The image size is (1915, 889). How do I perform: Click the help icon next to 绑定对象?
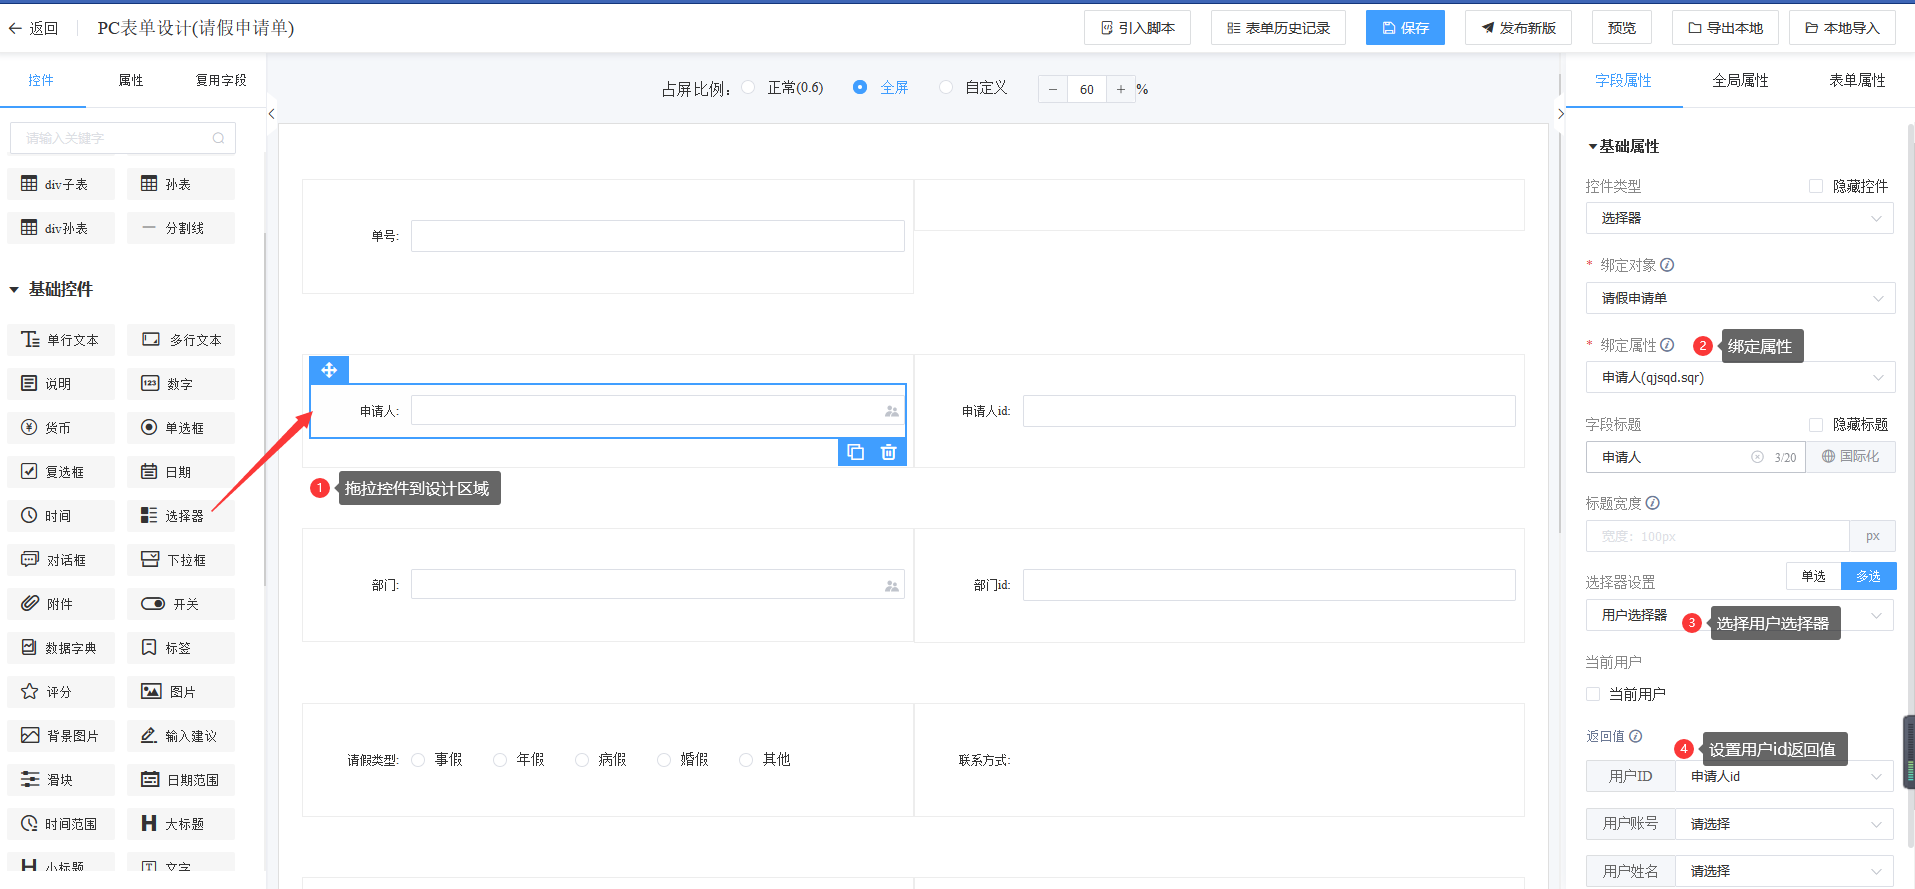click(x=1667, y=265)
